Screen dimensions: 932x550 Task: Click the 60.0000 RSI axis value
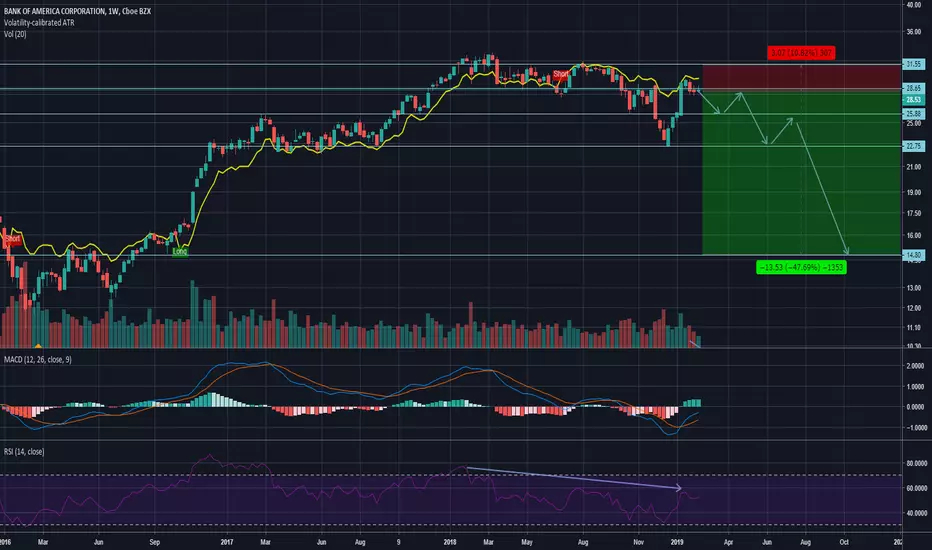[916, 488]
